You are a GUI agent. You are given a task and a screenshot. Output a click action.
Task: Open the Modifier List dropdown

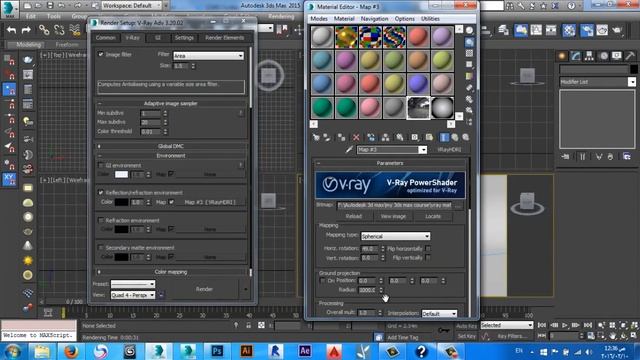point(598,82)
